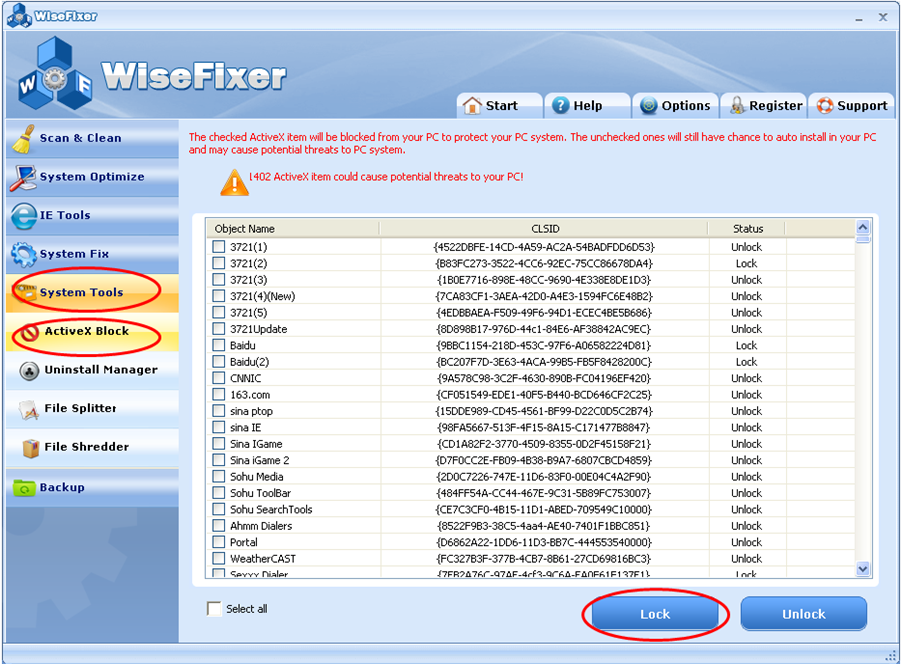Image resolution: width=901 pixels, height=664 pixels.
Task: Click the IE Tools Internet Explorer icon
Action: (x=24, y=216)
